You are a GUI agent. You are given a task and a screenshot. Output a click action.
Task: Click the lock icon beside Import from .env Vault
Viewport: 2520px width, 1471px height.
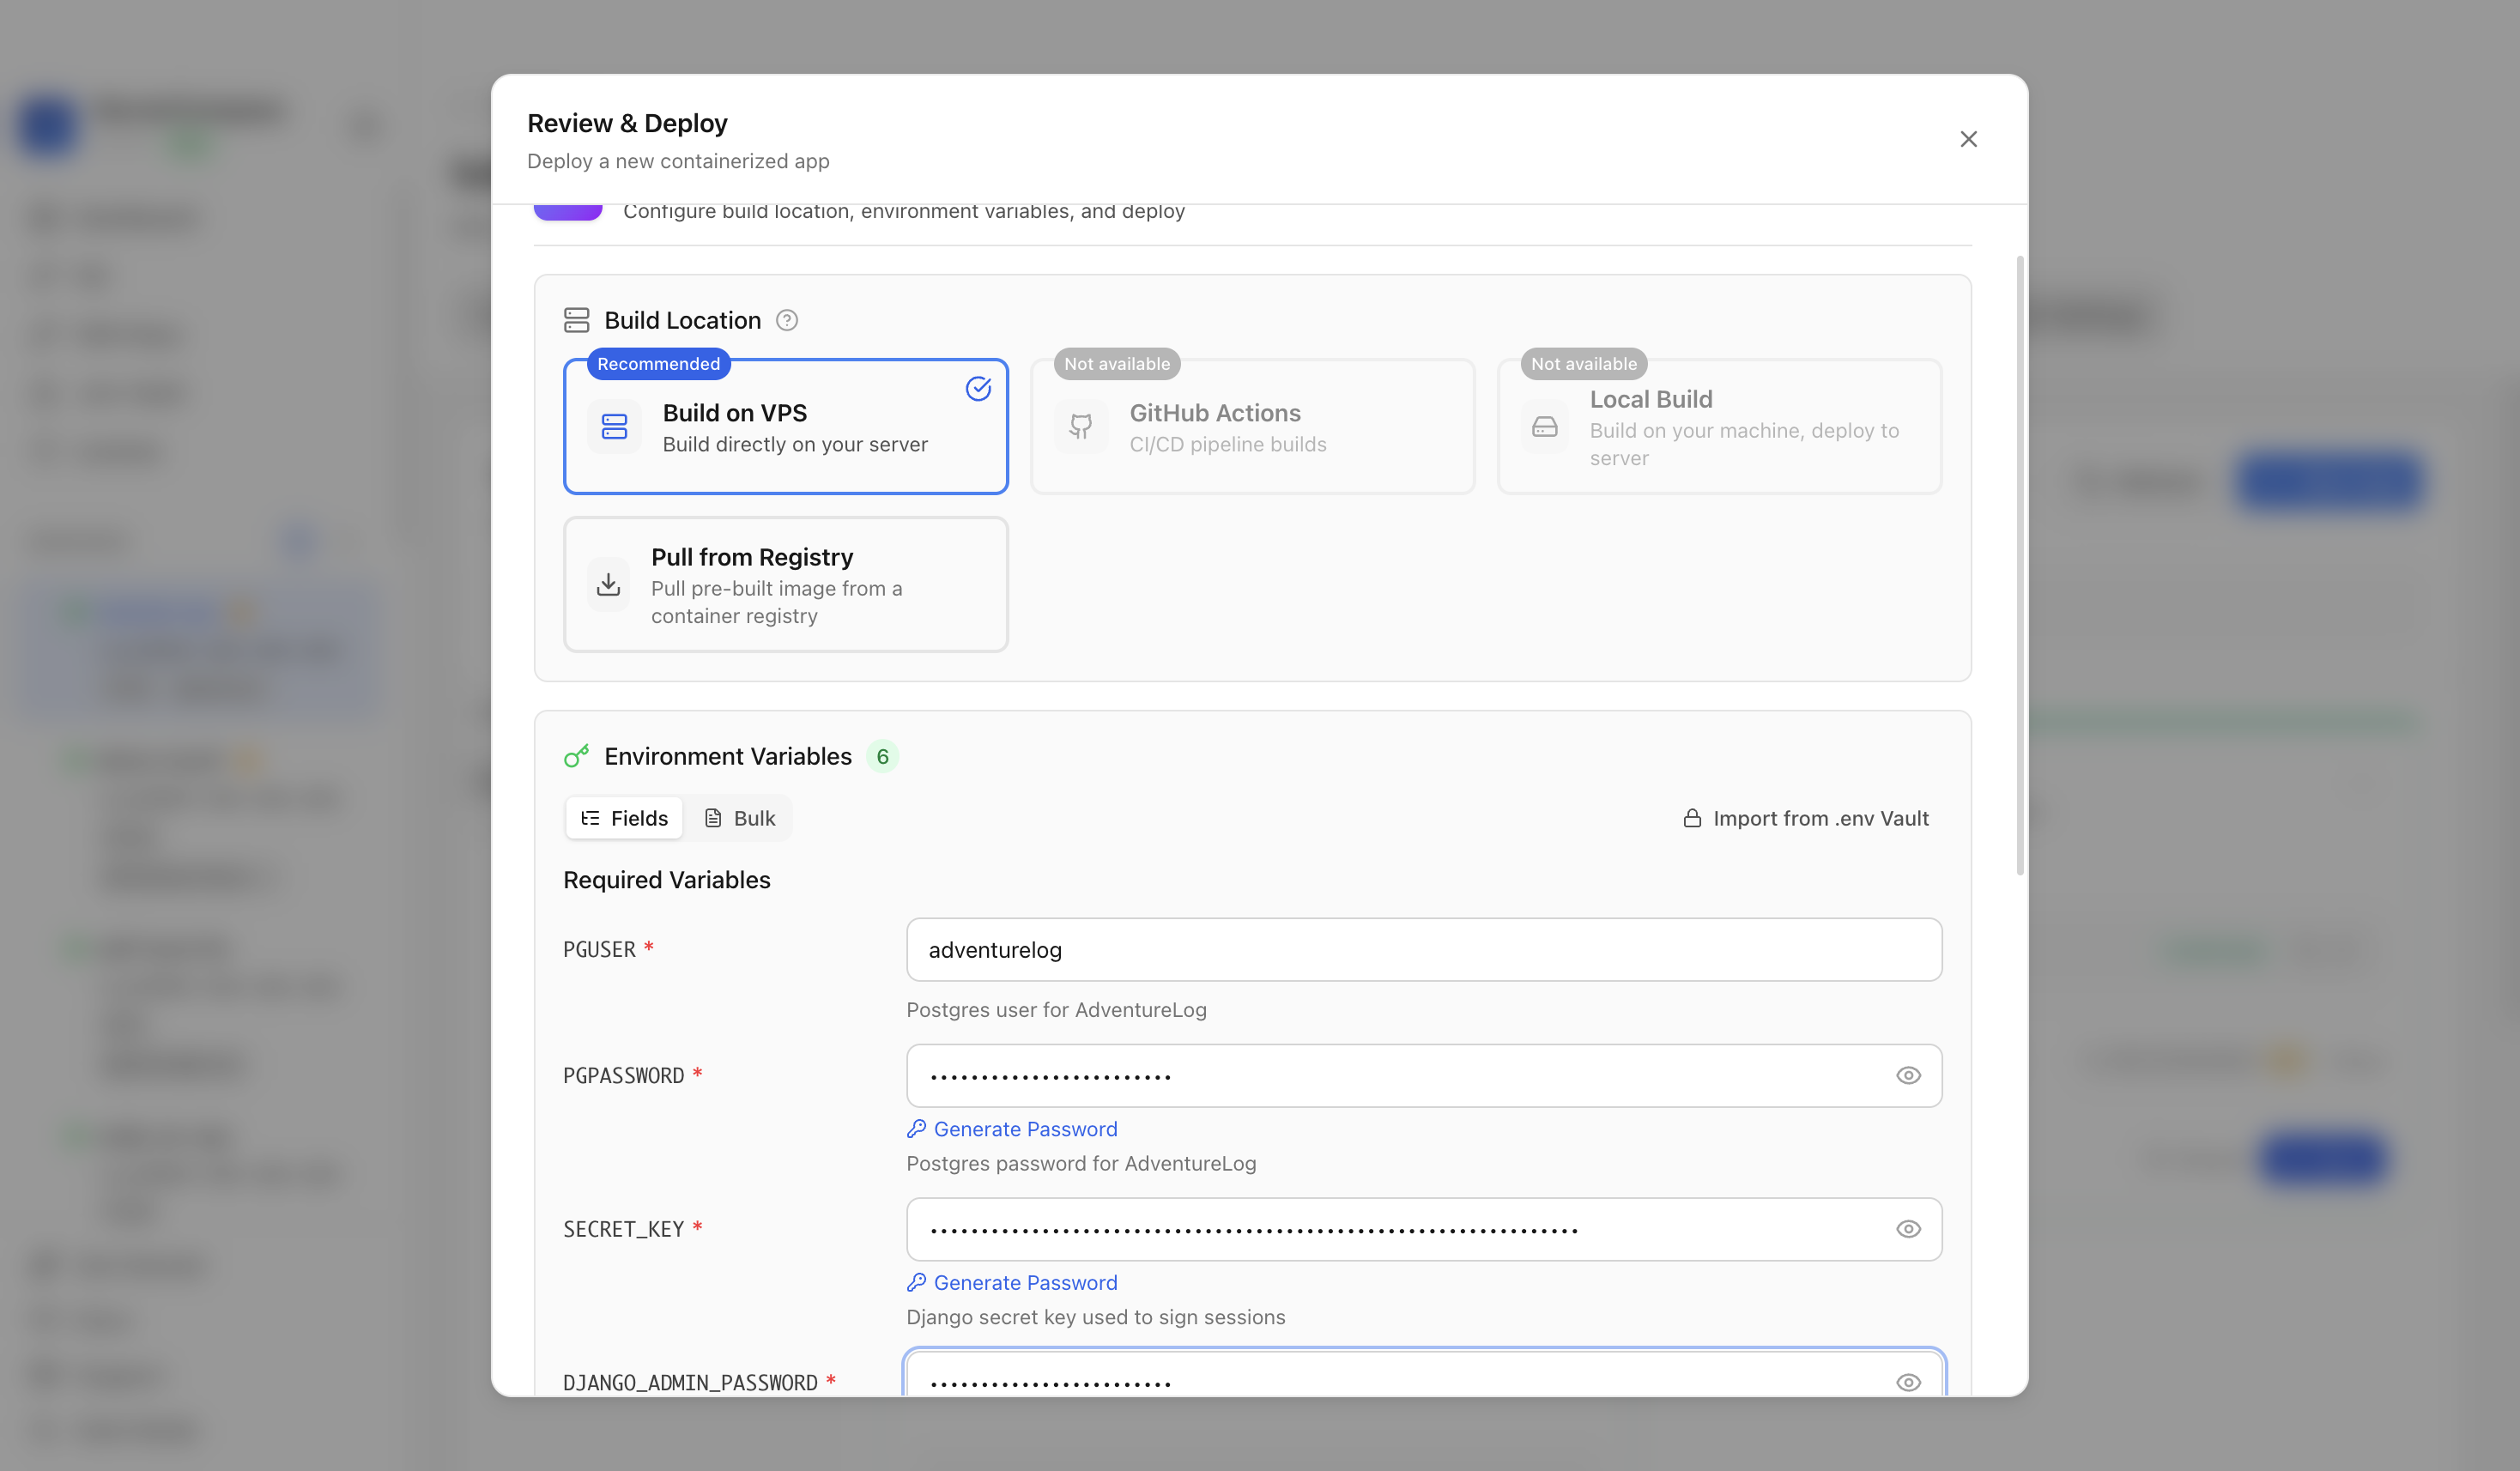1692,818
